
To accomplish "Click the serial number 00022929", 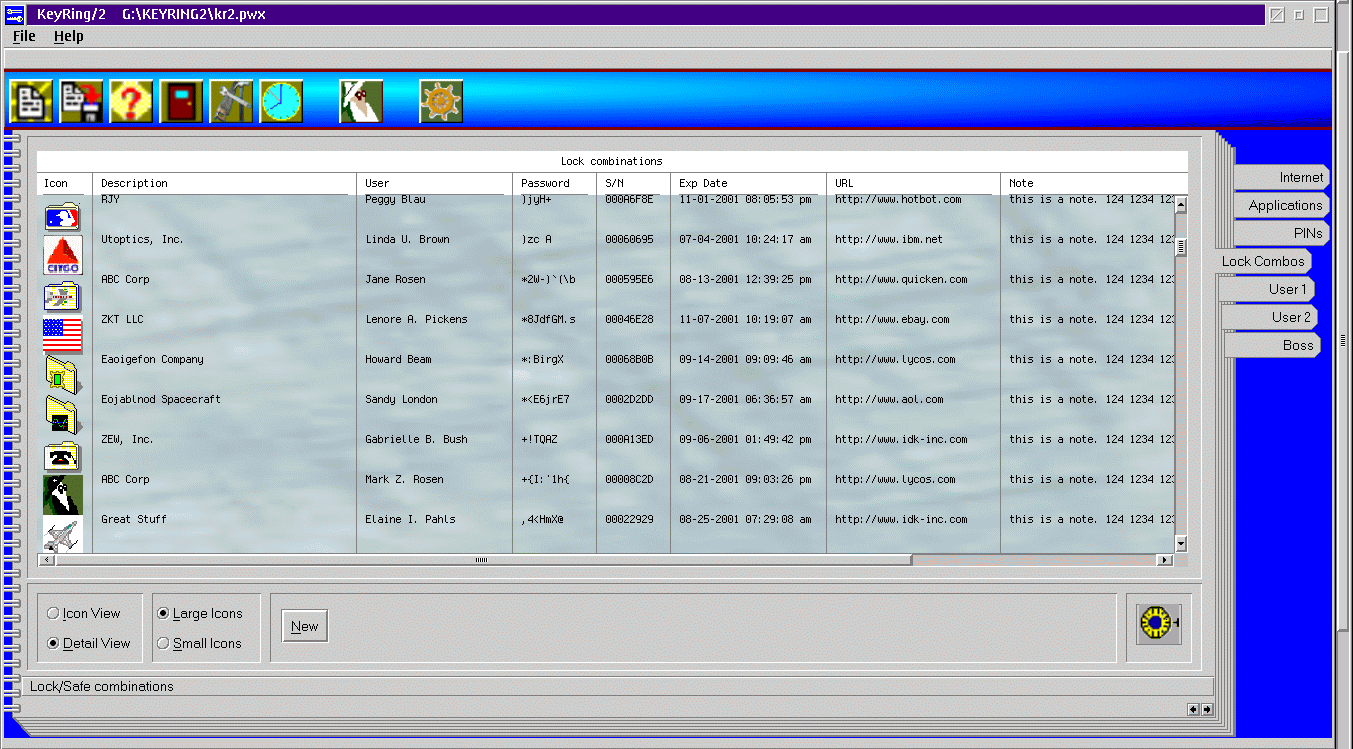I will pos(629,520).
